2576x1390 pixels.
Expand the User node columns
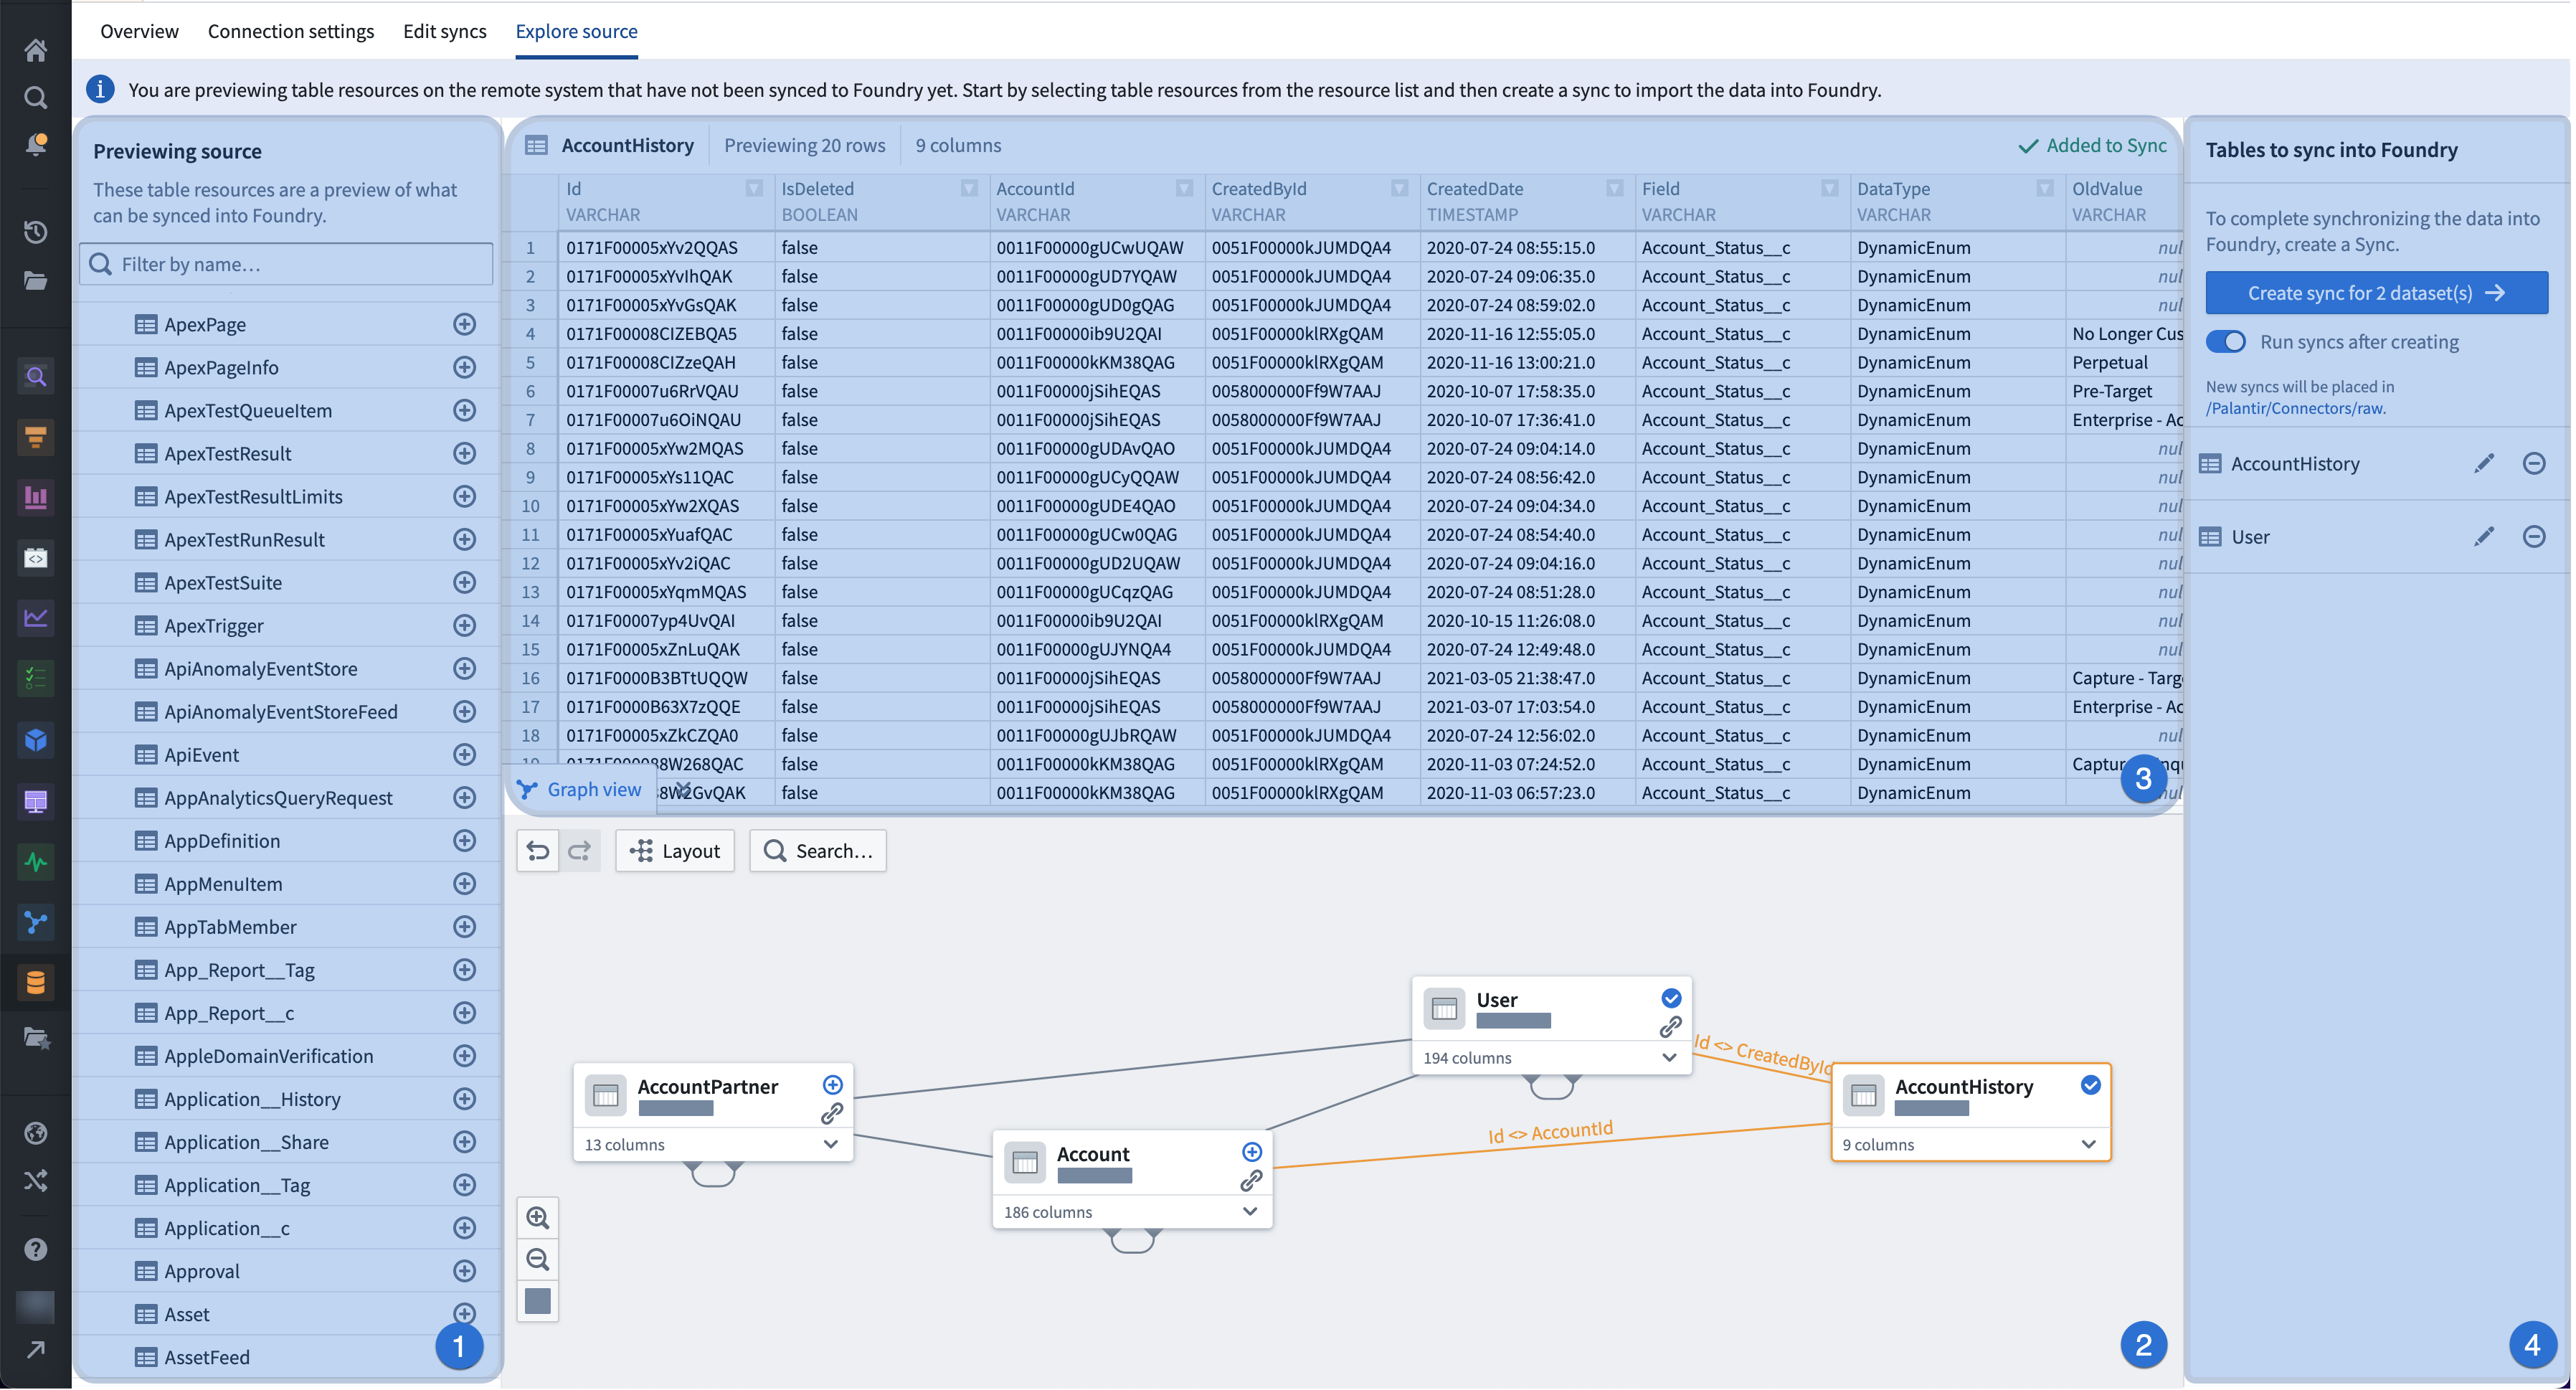pos(1669,1057)
